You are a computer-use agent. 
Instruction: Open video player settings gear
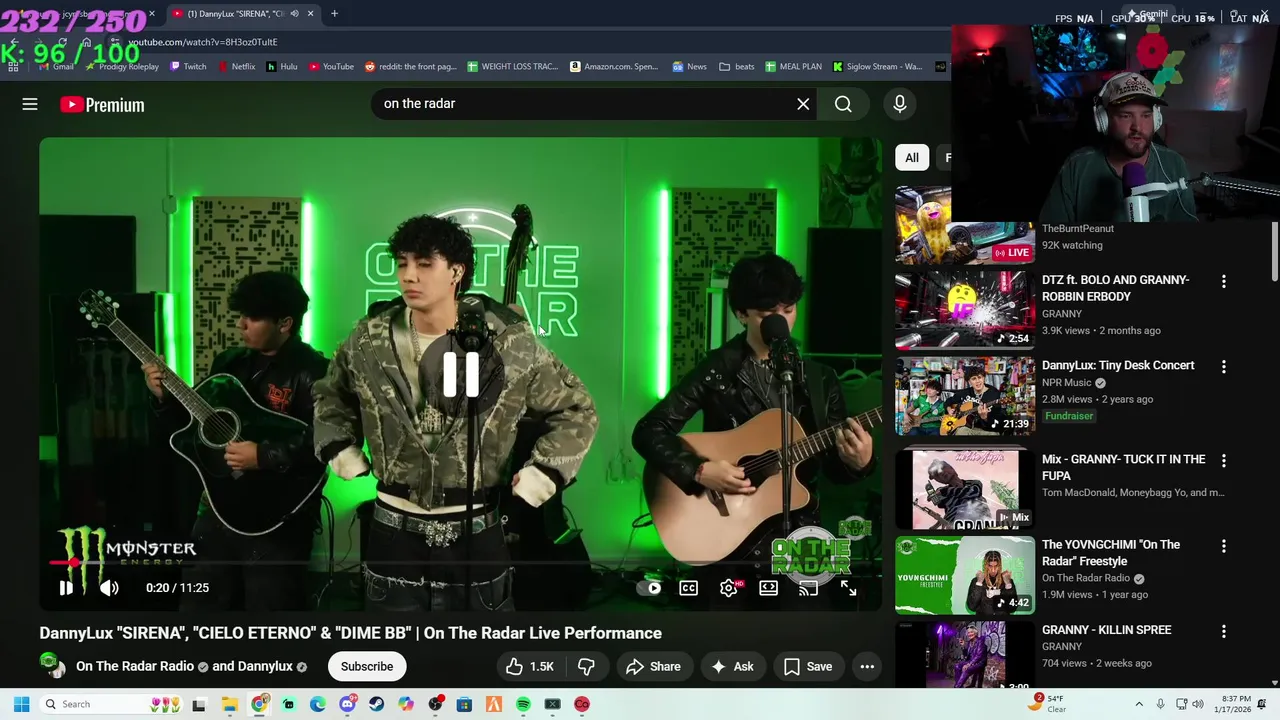(729, 588)
